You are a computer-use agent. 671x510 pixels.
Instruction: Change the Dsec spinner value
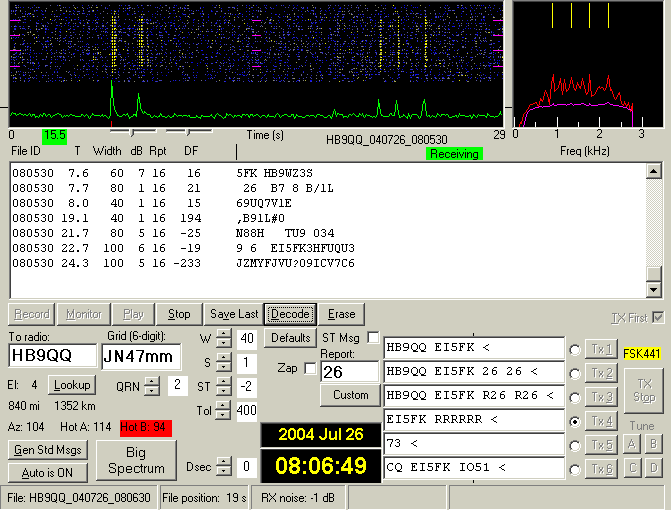click(224, 466)
